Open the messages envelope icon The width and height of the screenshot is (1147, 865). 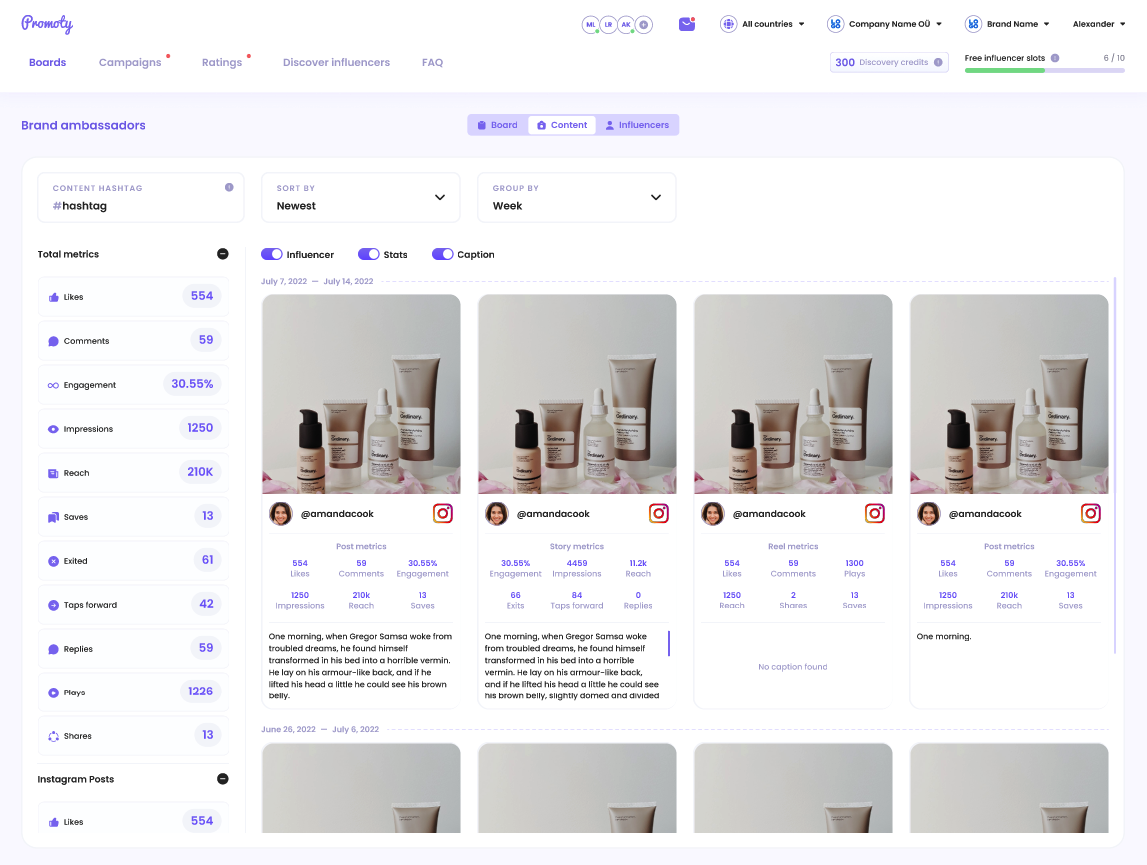coord(686,24)
